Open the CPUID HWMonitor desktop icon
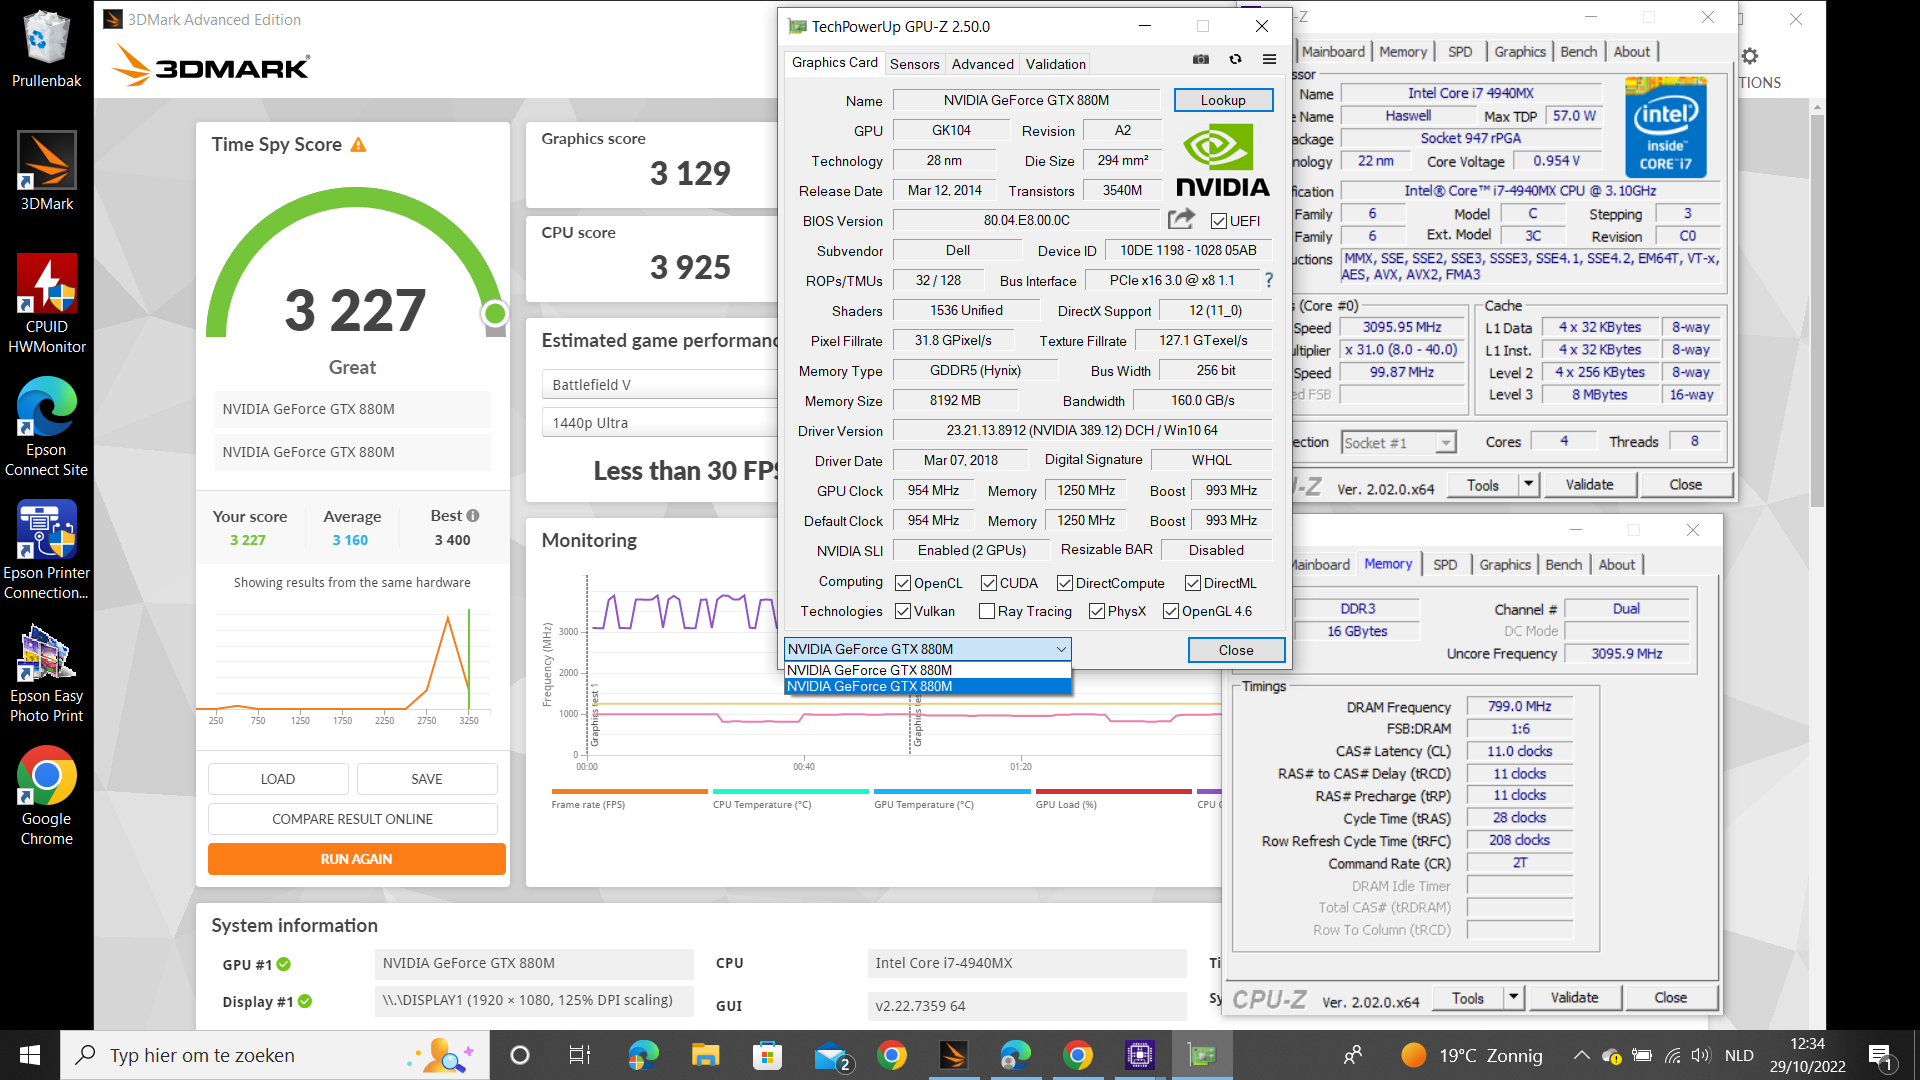Viewport: 1920px width, 1080px height. pyautogui.click(x=47, y=304)
